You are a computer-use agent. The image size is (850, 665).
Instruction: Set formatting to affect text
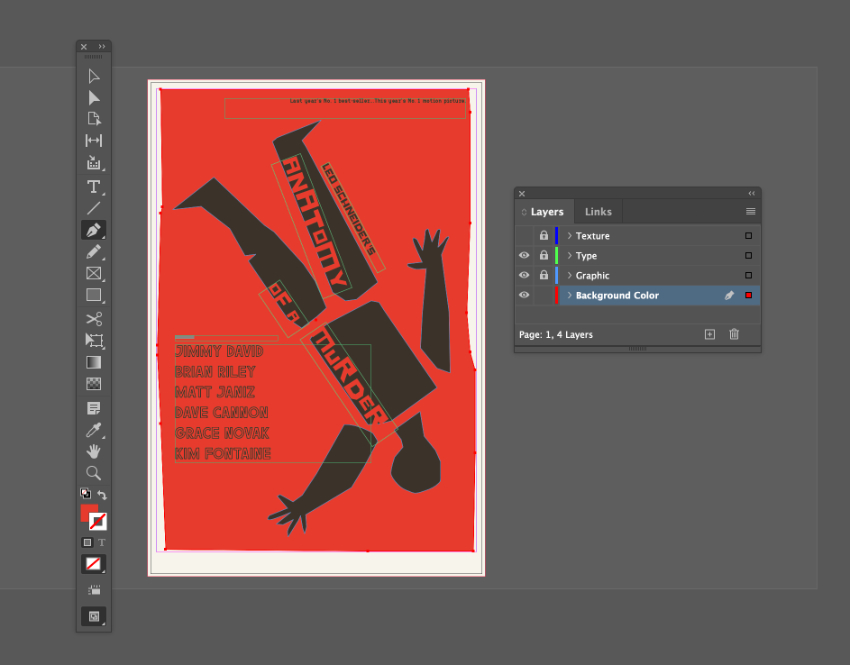[101, 543]
